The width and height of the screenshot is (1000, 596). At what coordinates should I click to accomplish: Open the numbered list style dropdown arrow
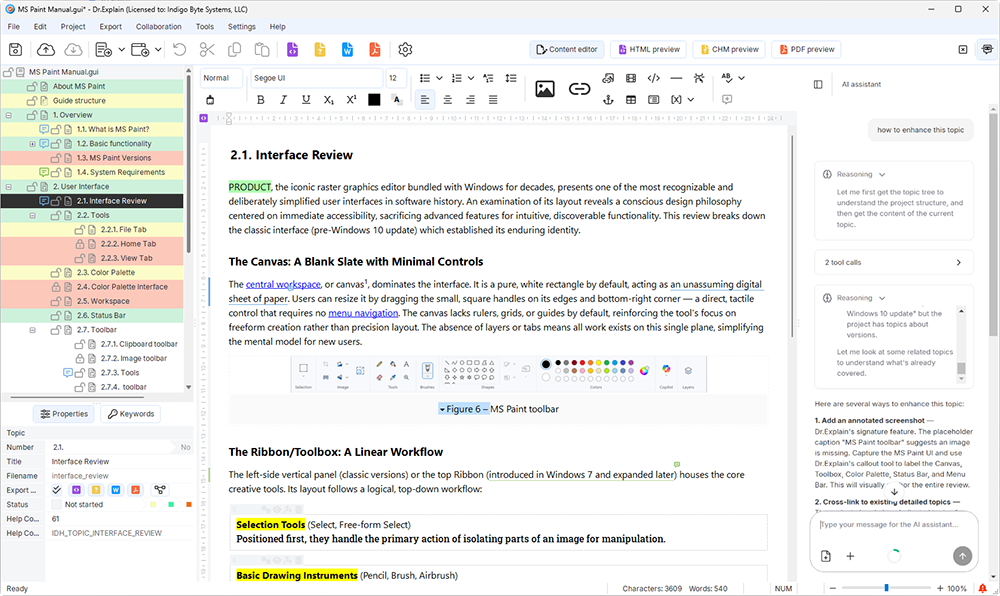pyautogui.click(x=471, y=78)
